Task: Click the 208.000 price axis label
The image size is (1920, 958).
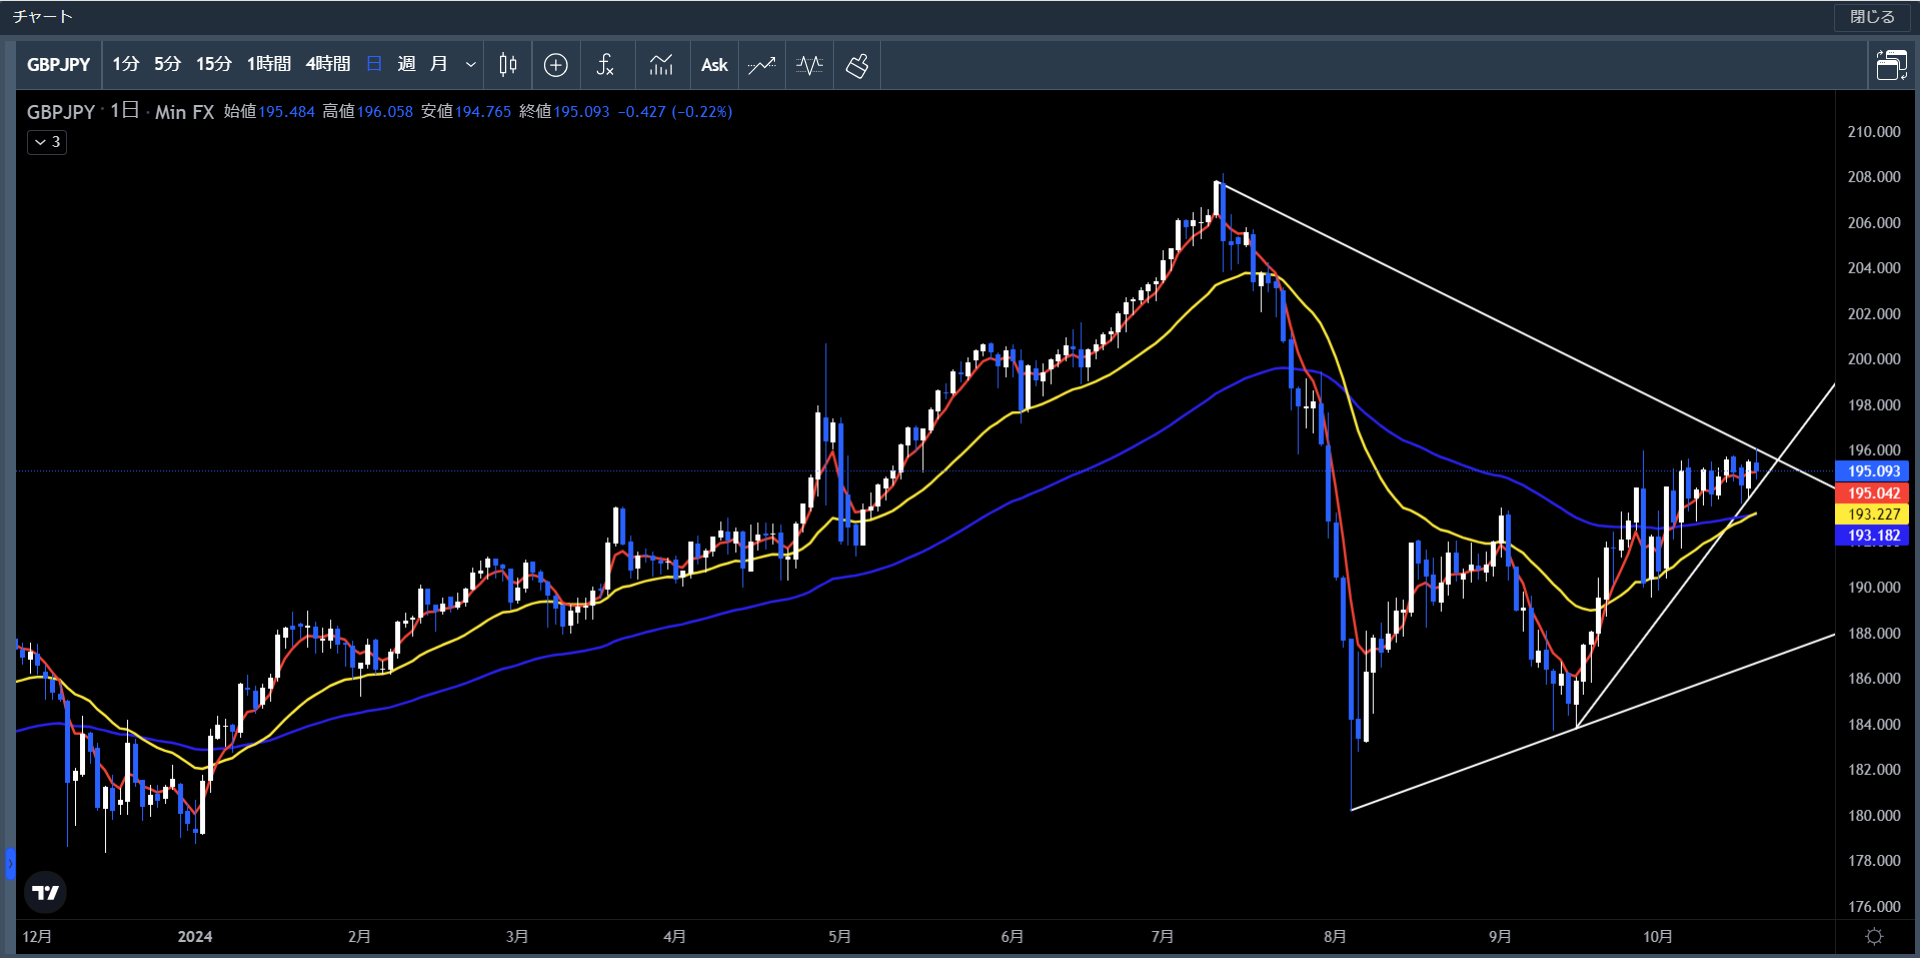Action: click(1874, 177)
